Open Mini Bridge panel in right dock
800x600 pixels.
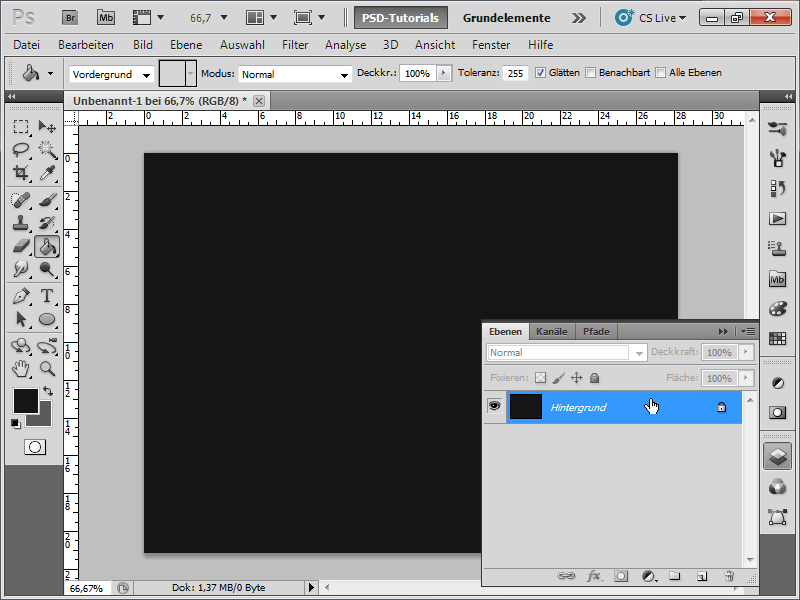coord(777,280)
